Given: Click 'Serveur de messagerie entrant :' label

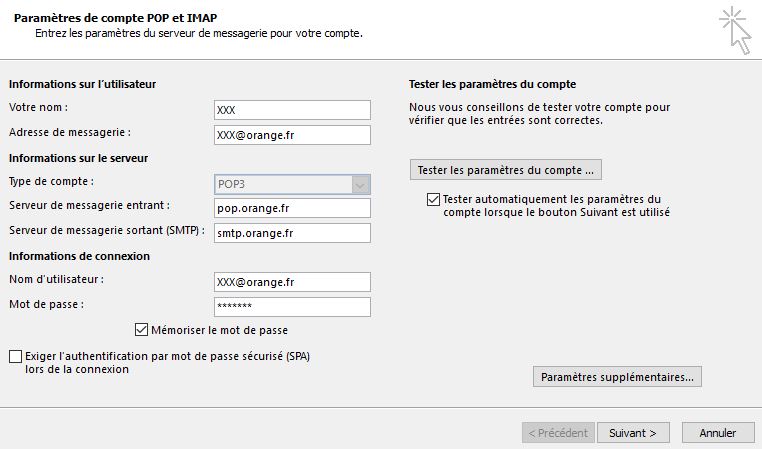Looking at the screenshot, I should [x=89, y=206].
